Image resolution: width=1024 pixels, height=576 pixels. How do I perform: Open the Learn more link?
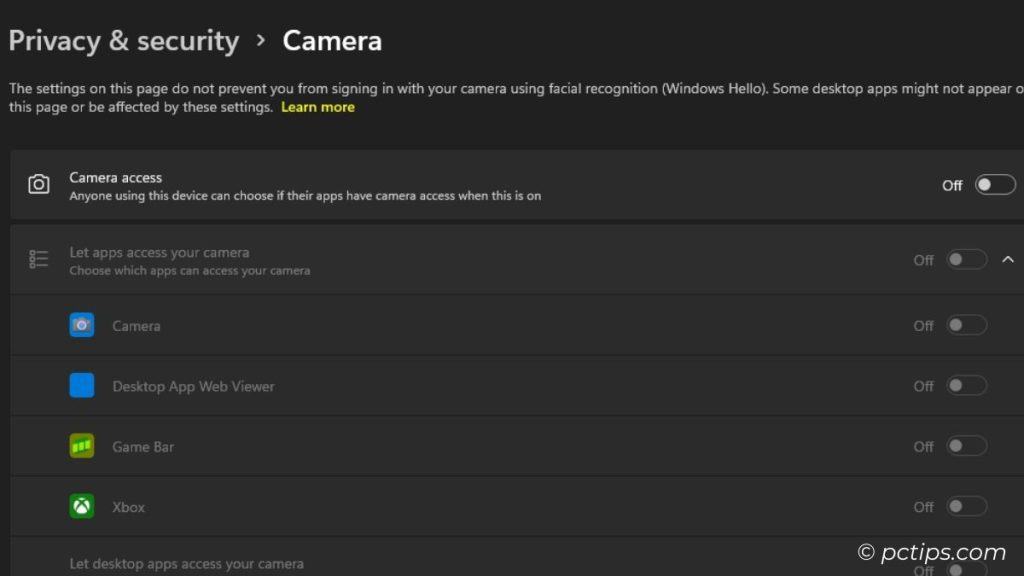coord(318,107)
